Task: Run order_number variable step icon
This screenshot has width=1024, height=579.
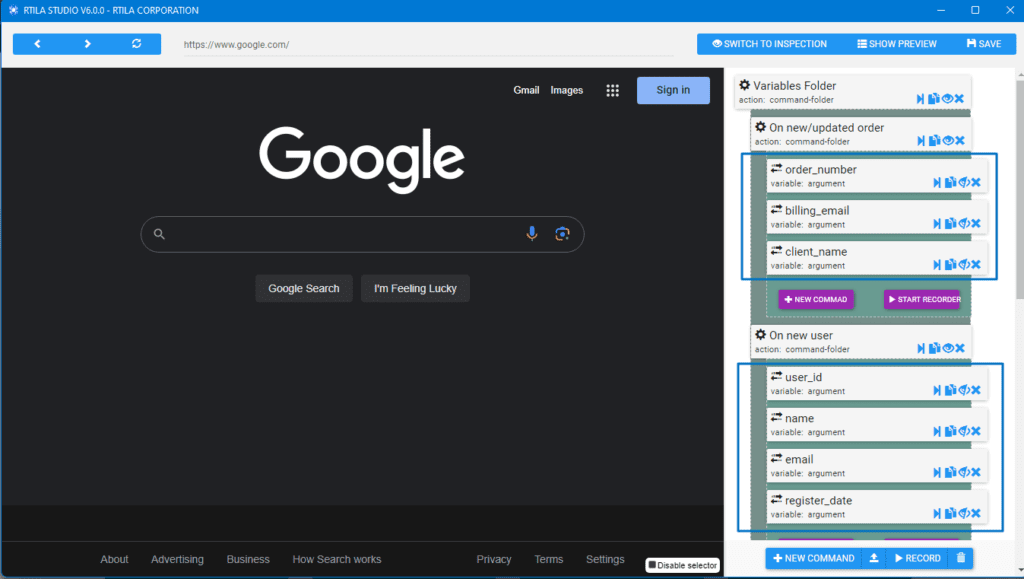Action: point(937,182)
